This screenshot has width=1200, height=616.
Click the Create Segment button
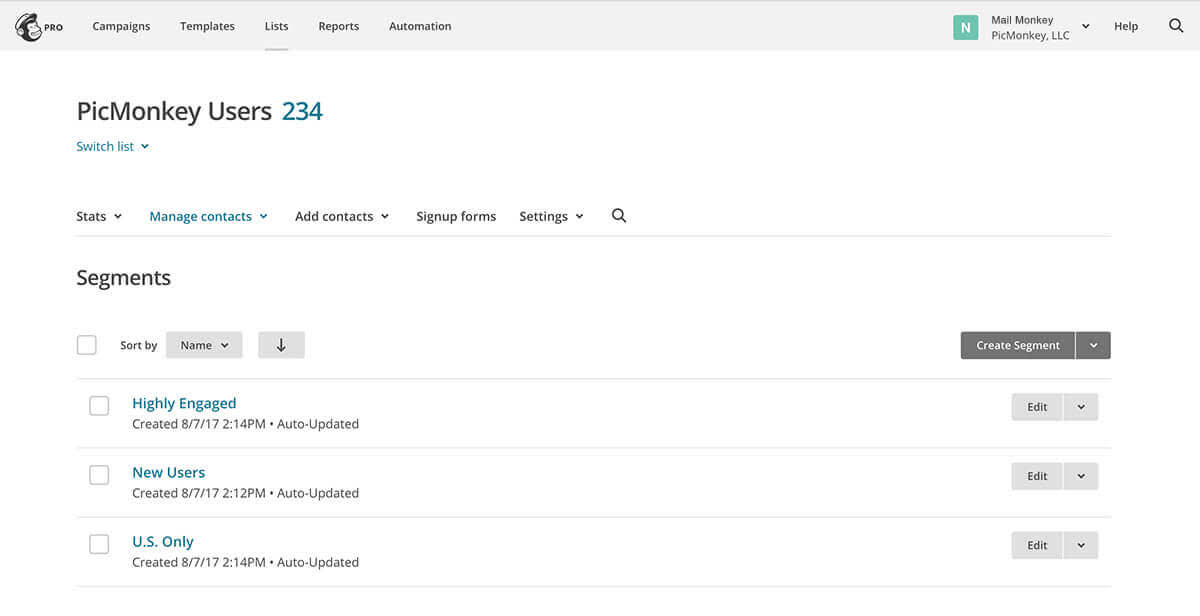tap(1018, 345)
